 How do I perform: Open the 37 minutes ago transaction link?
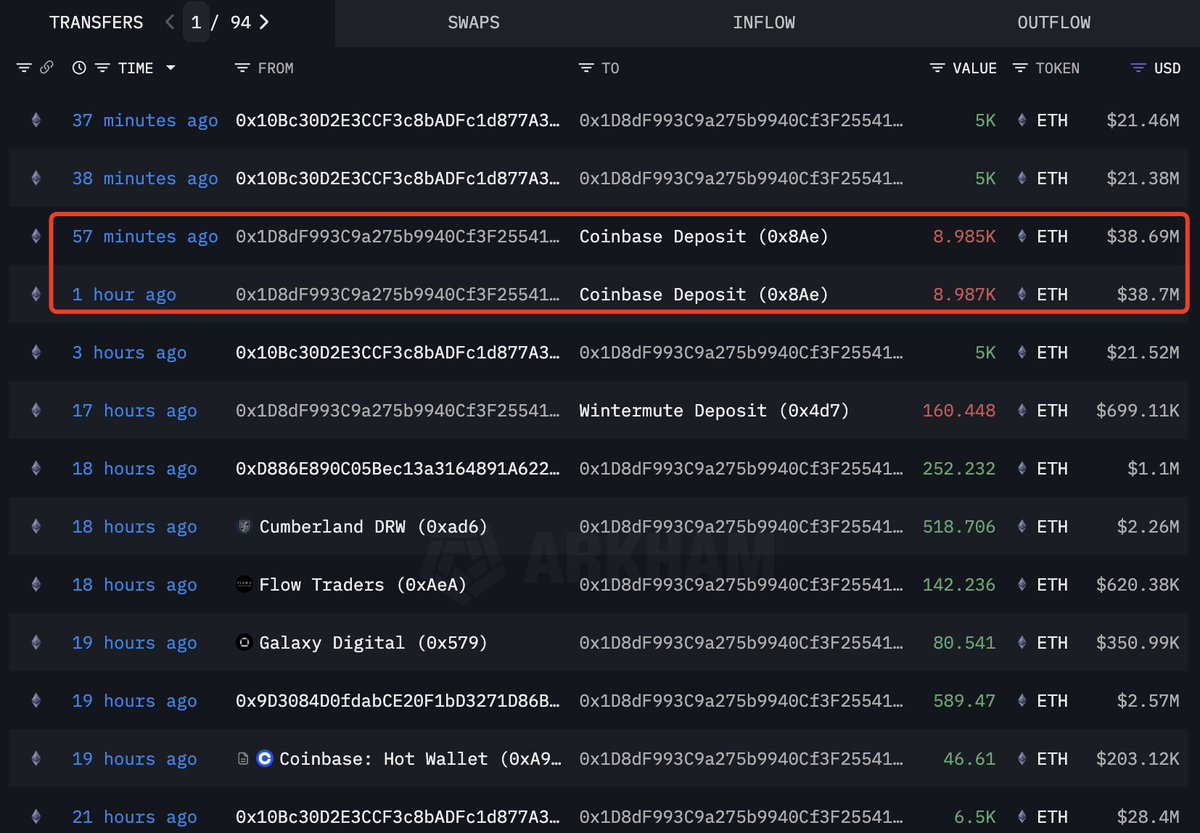pyautogui.click(x=145, y=120)
